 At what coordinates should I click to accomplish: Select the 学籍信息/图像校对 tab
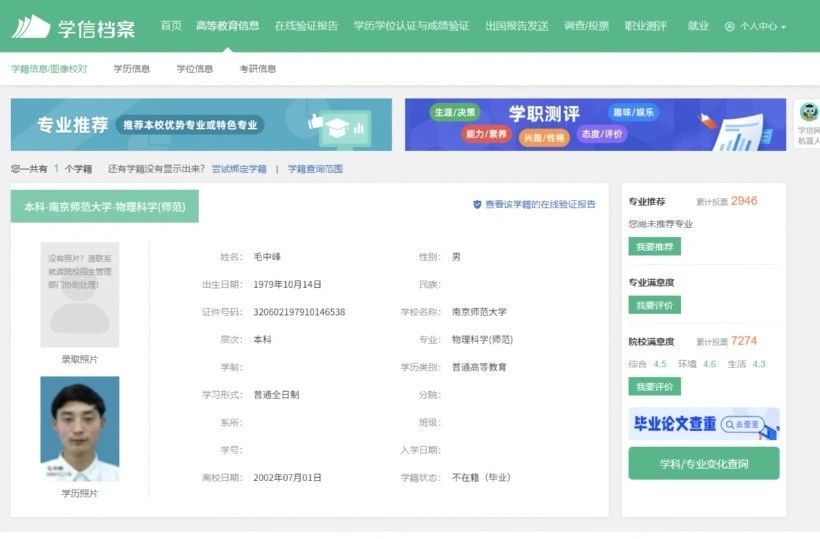pyautogui.click(x=49, y=68)
